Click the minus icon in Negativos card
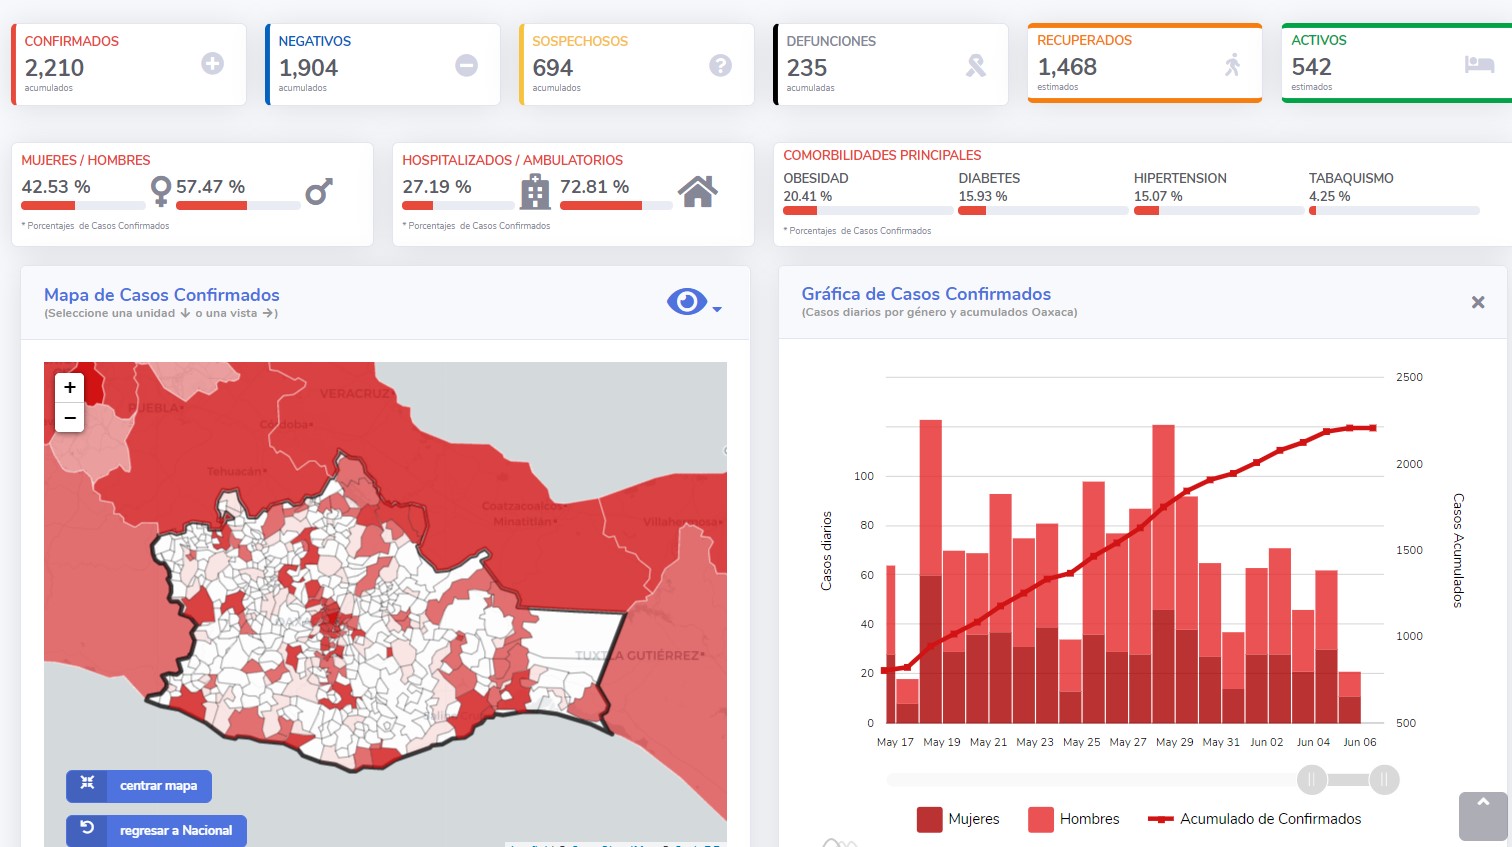The width and height of the screenshot is (1512, 847). tap(467, 65)
